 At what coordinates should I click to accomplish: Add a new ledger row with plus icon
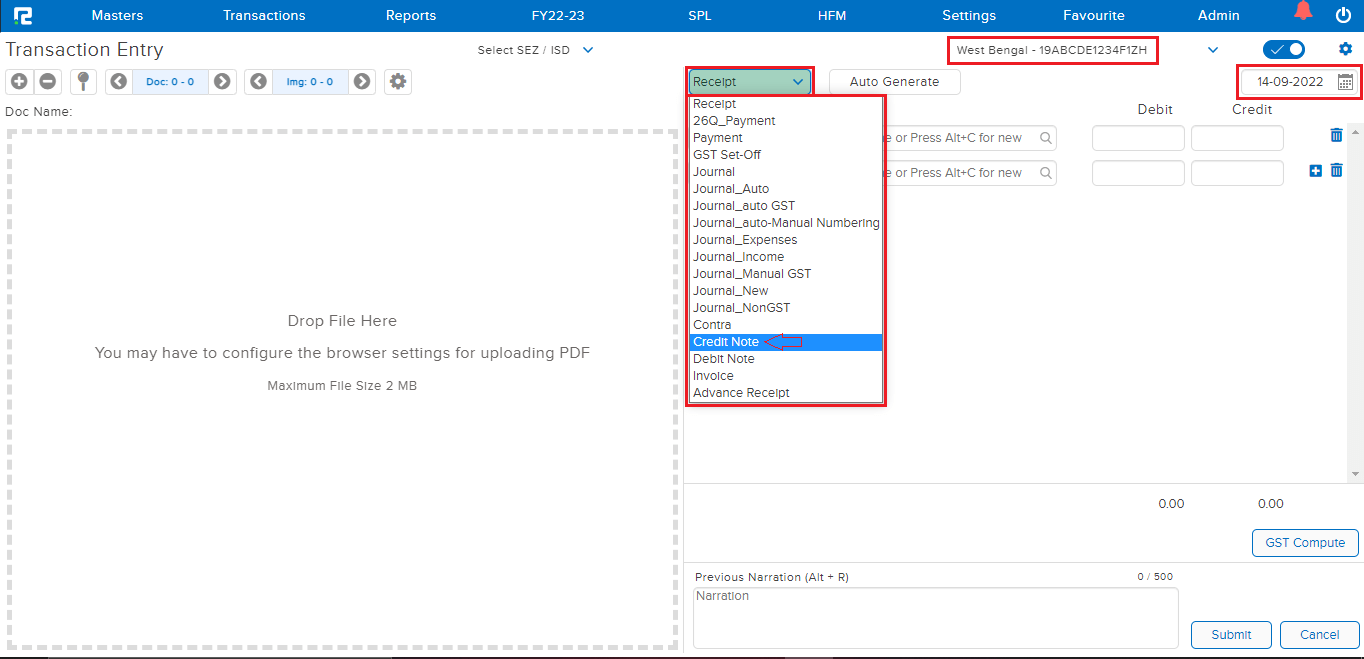click(1315, 171)
